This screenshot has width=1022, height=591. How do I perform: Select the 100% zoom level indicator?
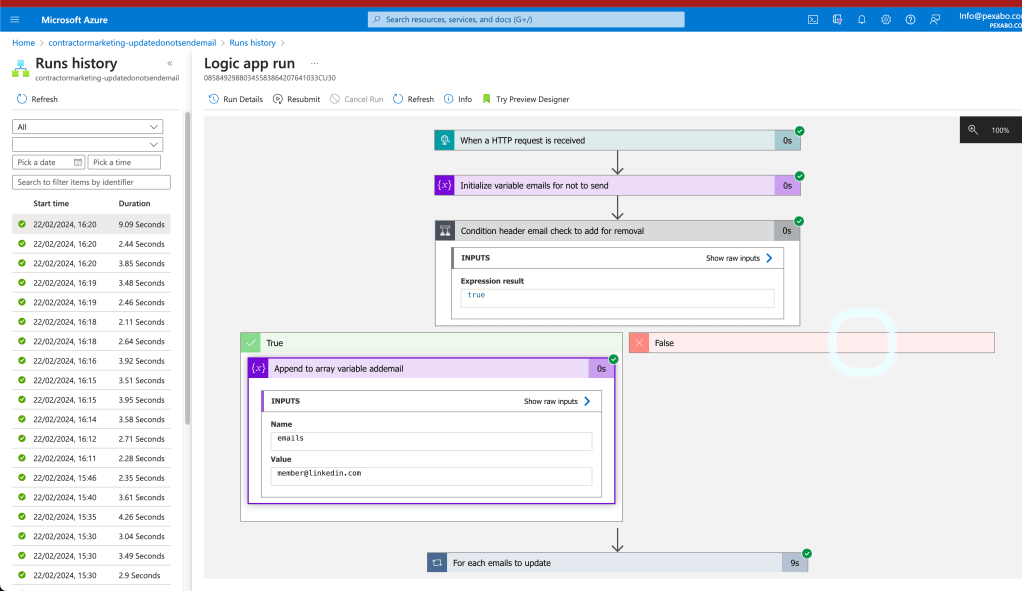[1000, 130]
